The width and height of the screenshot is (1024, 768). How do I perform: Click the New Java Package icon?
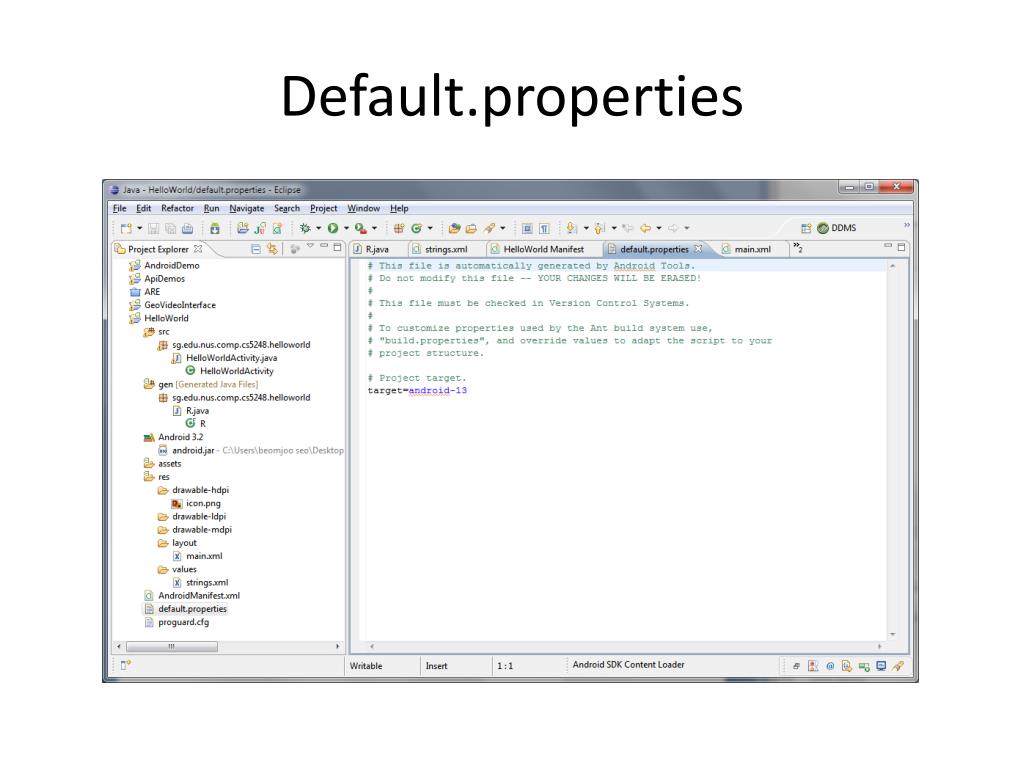(399, 228)
